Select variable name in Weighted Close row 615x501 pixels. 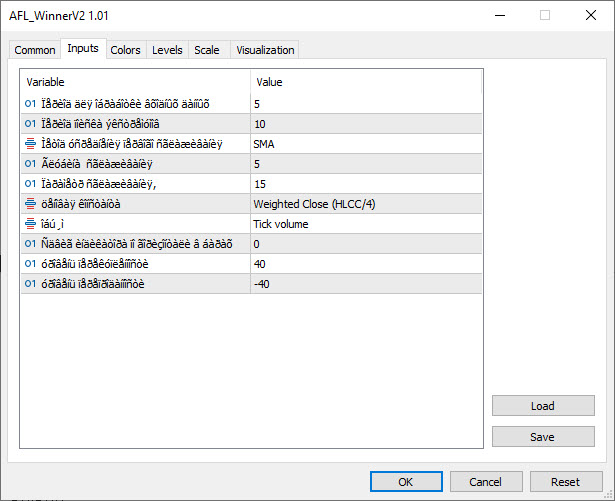[80, 204]
